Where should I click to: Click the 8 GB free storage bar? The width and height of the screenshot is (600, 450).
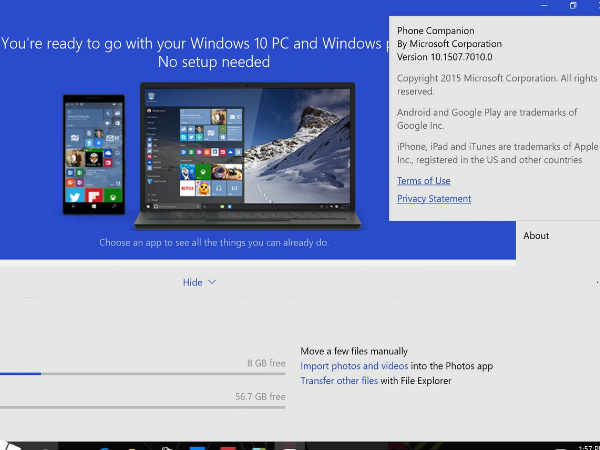[142, 374]
